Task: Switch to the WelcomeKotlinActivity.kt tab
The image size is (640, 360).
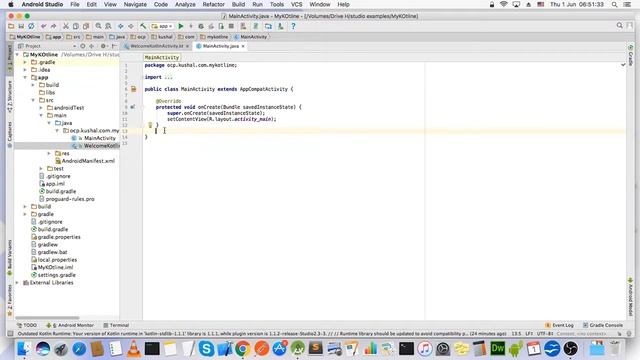Action: [x=156, y=46]
